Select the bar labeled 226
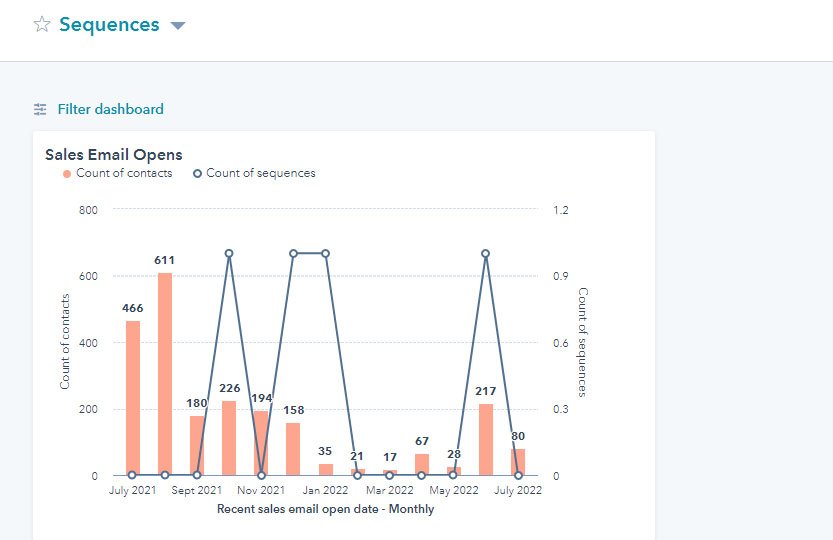The image size is (833, 540). 229,438
